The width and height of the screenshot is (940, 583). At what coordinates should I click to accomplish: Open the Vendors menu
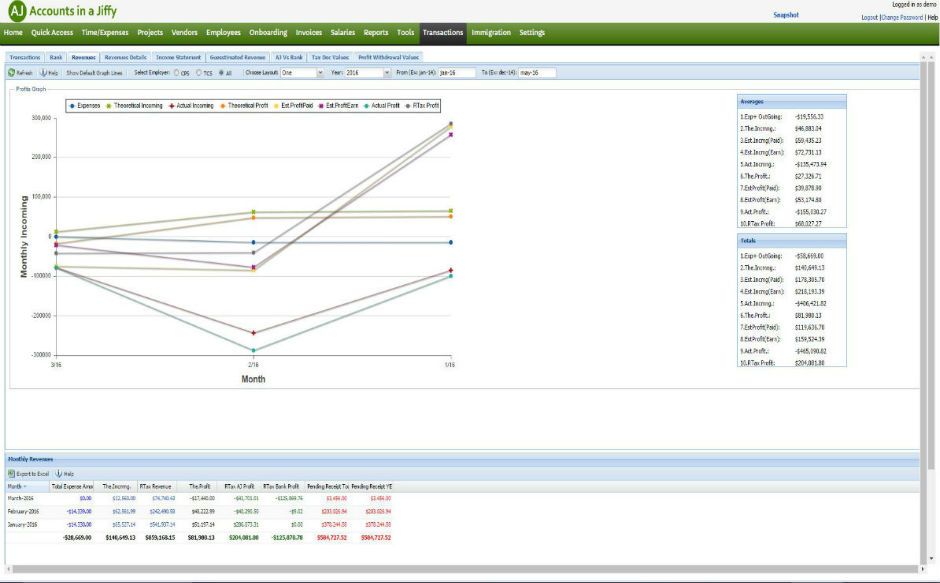[x=185, y=32]
